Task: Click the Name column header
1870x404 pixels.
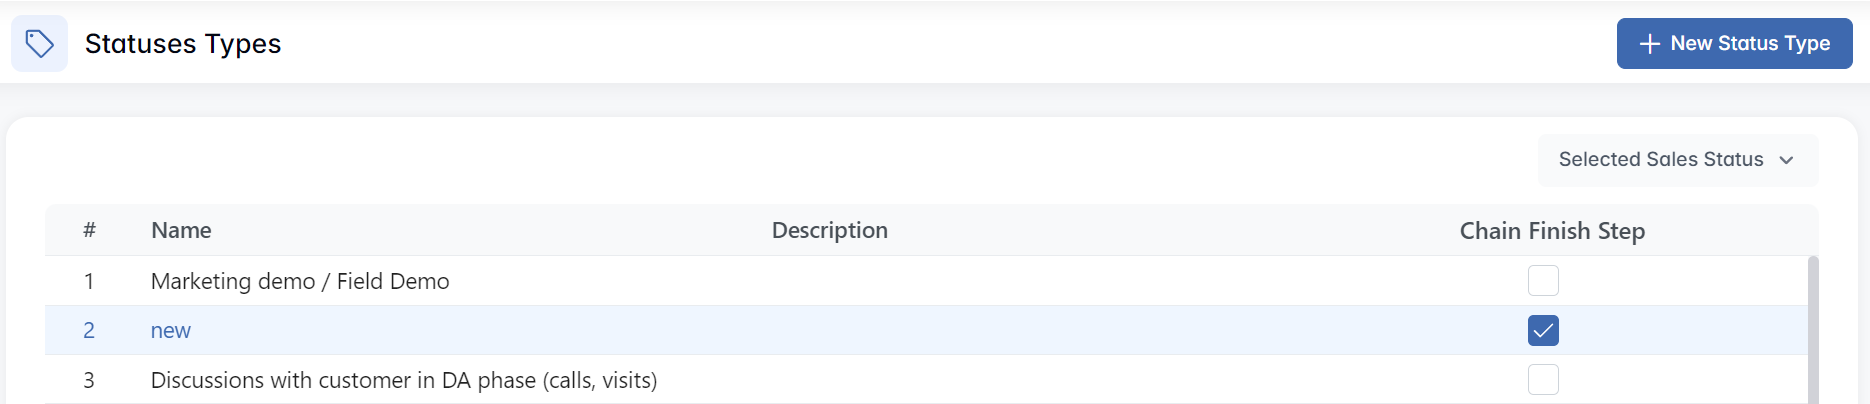Action: click(x=181, y=231)
